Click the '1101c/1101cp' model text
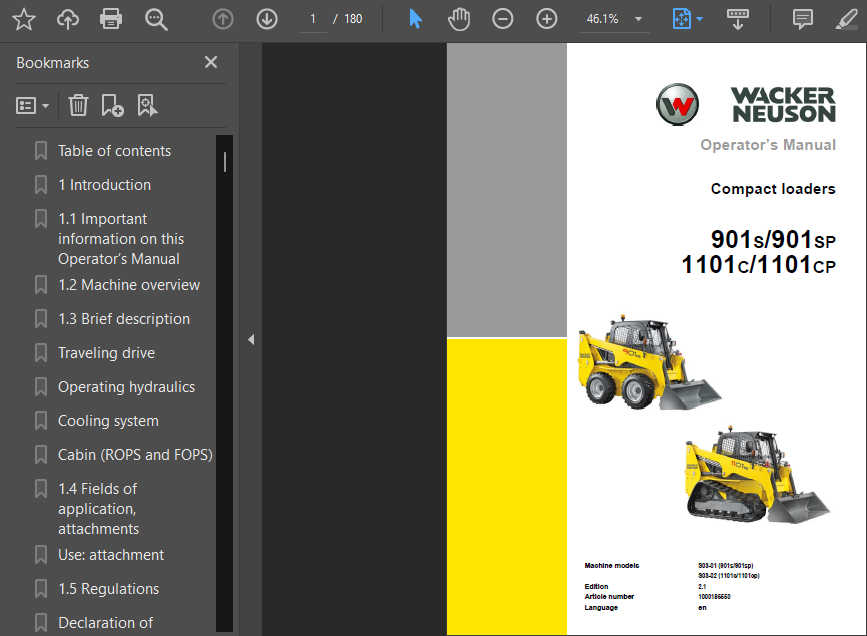The width and height of the screenshot is (867, 636). point(758,264)
